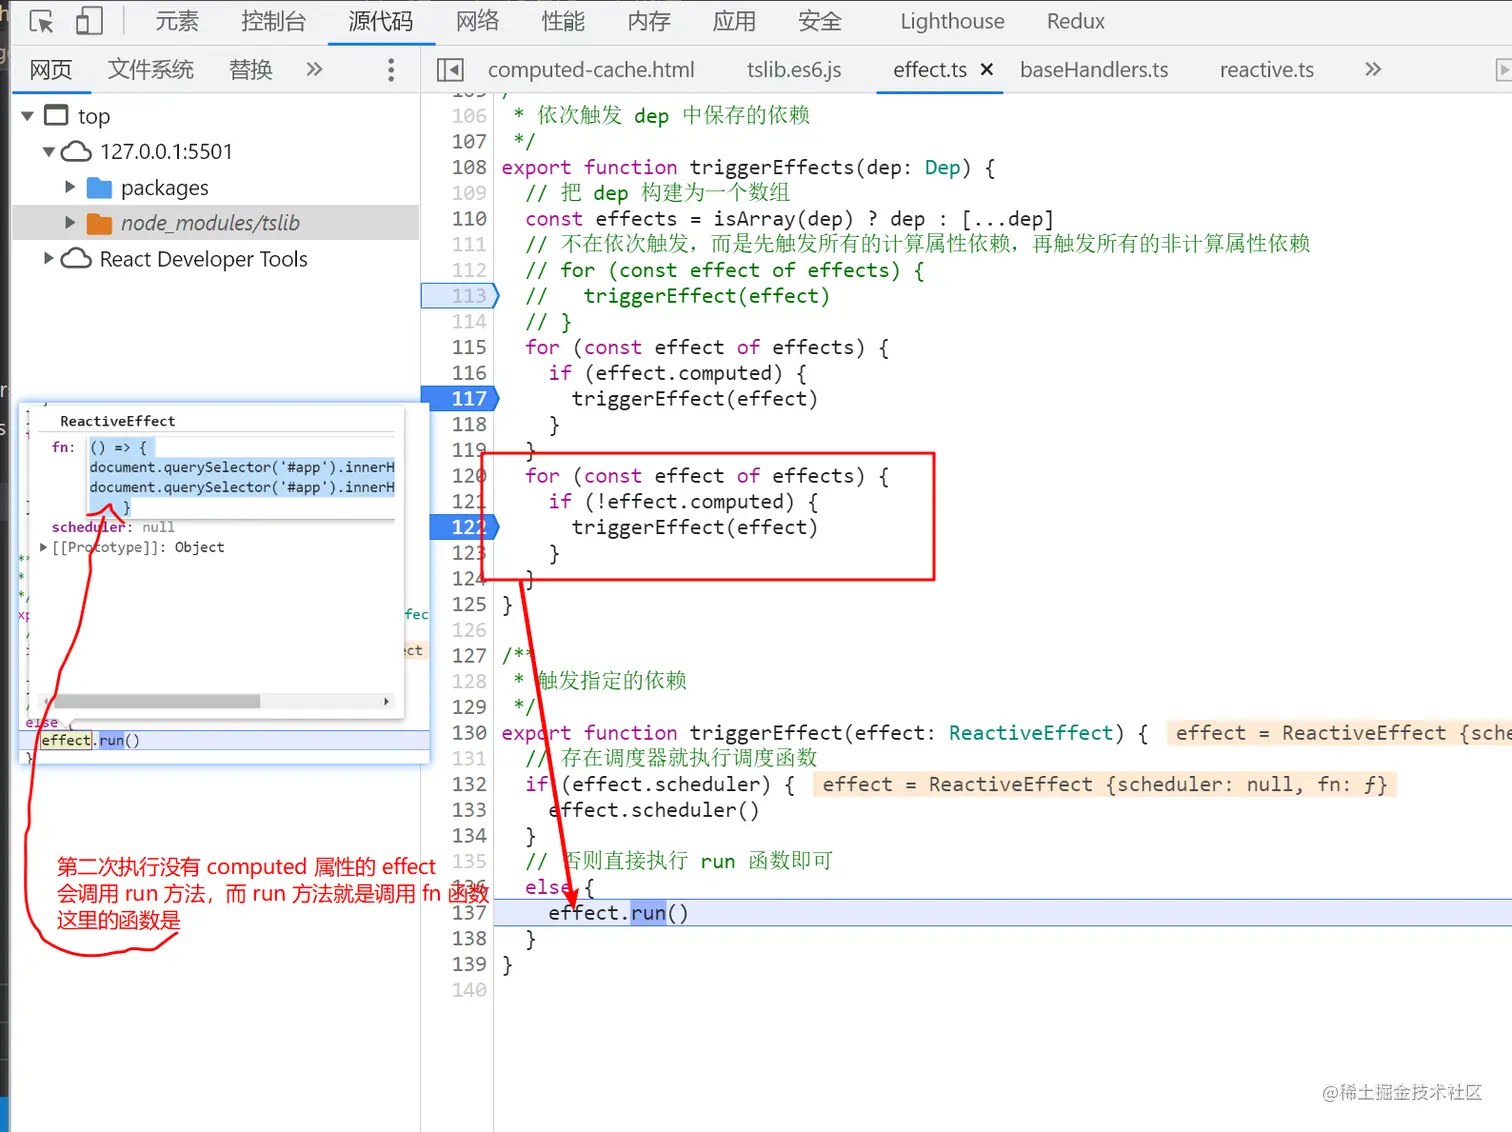Click line number 108 gutter

[x=468, y=167]
